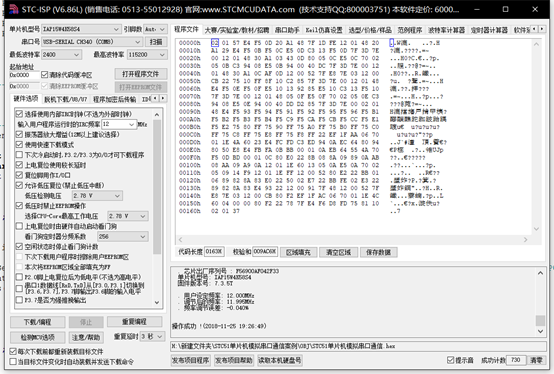This screenshot has height=374, width=554.
Task: Open IRC频率 12 MHz dropdown
Action: tap(119, 124)
